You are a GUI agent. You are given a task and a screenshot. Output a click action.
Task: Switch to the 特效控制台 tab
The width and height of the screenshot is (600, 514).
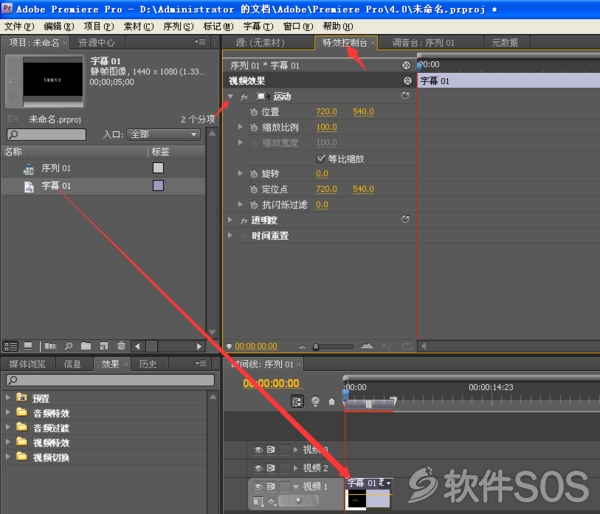coord(345,42)
